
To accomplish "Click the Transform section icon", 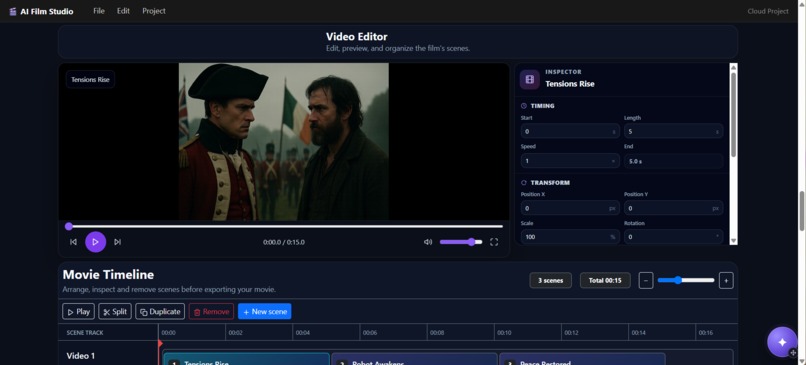I will (x=524, y=182).
